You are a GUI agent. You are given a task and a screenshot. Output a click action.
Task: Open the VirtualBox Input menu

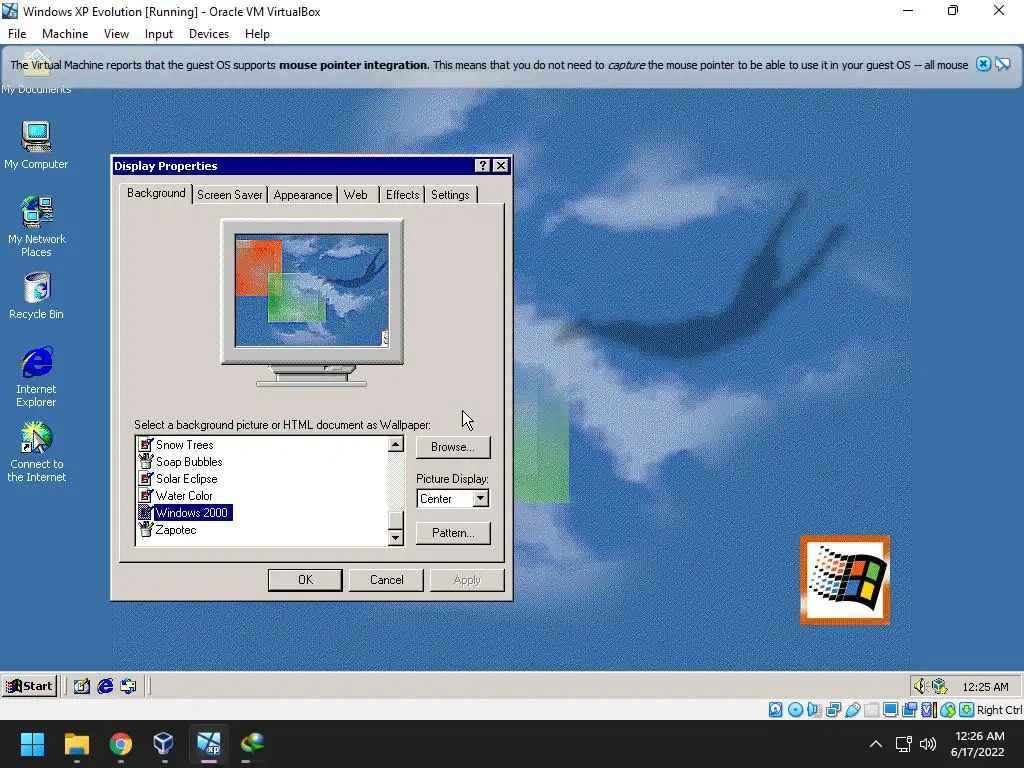point(159,34)
